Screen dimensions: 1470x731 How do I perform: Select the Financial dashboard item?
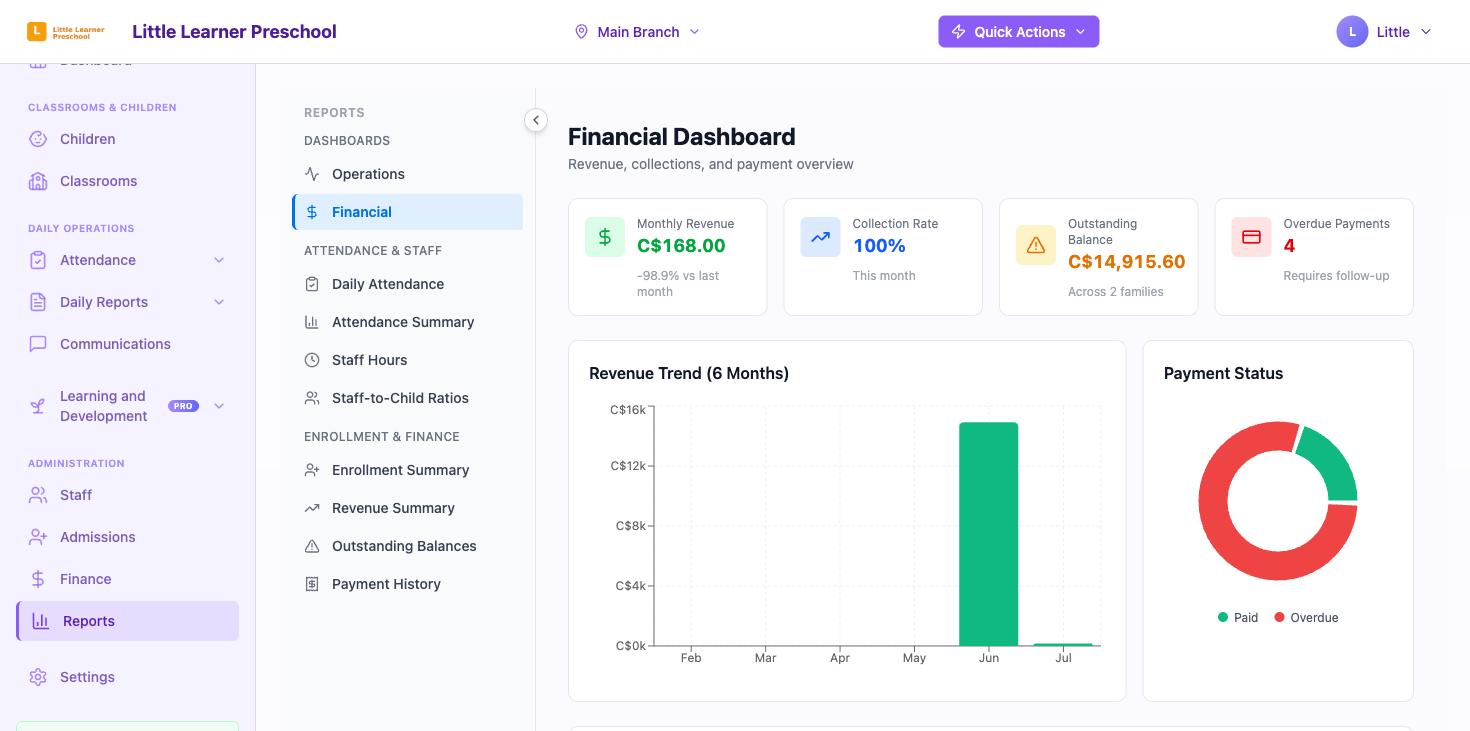pos(408,212)
